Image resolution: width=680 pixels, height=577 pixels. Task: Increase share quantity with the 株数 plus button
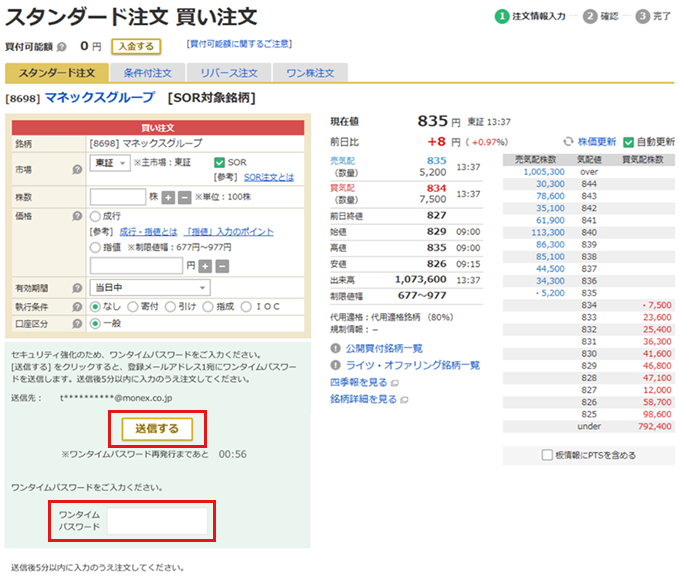(x=168, y=197)
